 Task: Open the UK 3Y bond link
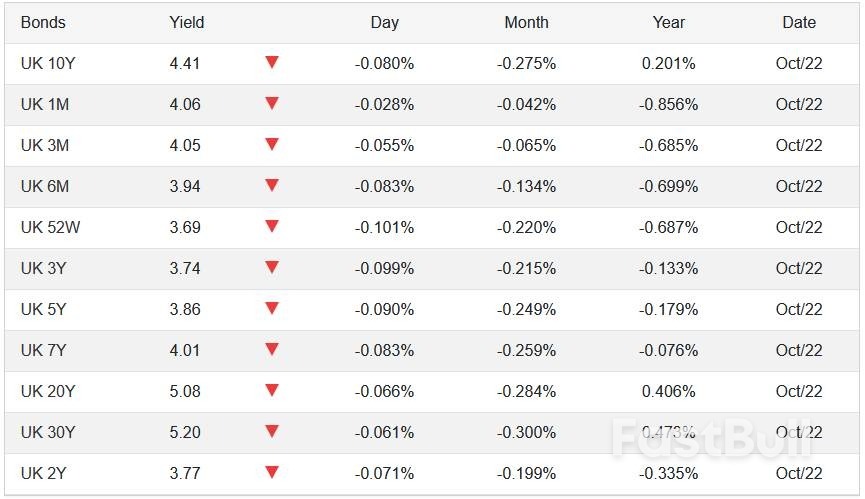point(44,268)
